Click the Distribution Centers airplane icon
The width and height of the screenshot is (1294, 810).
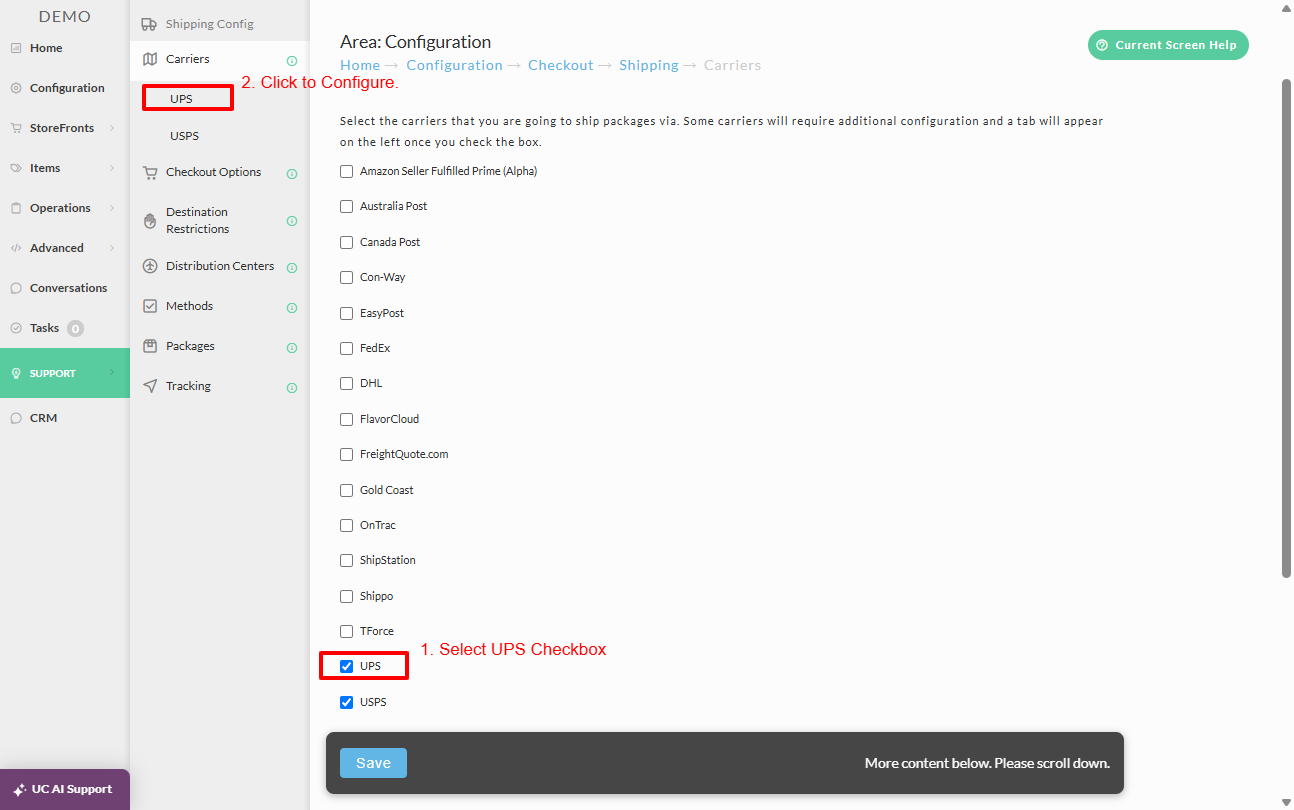[x=150, y=266]
